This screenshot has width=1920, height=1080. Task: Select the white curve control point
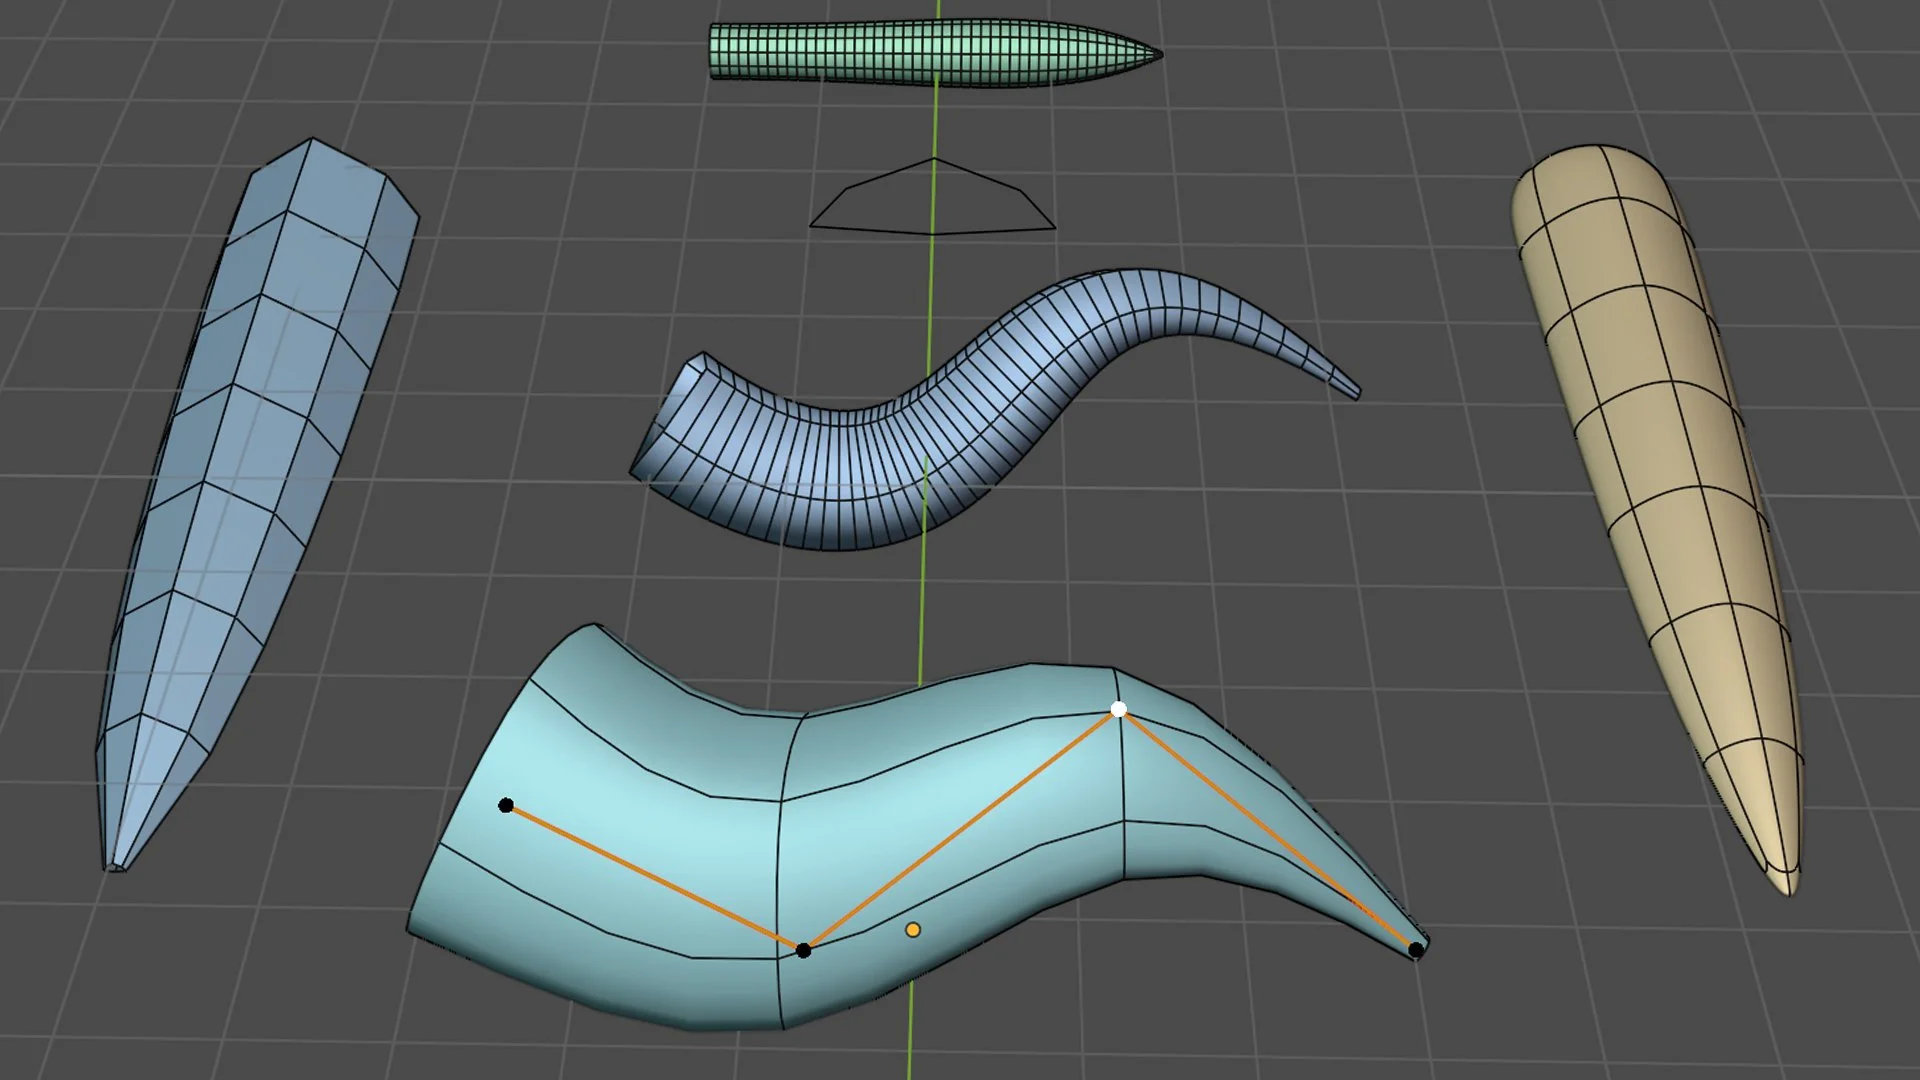[1119, 709]
